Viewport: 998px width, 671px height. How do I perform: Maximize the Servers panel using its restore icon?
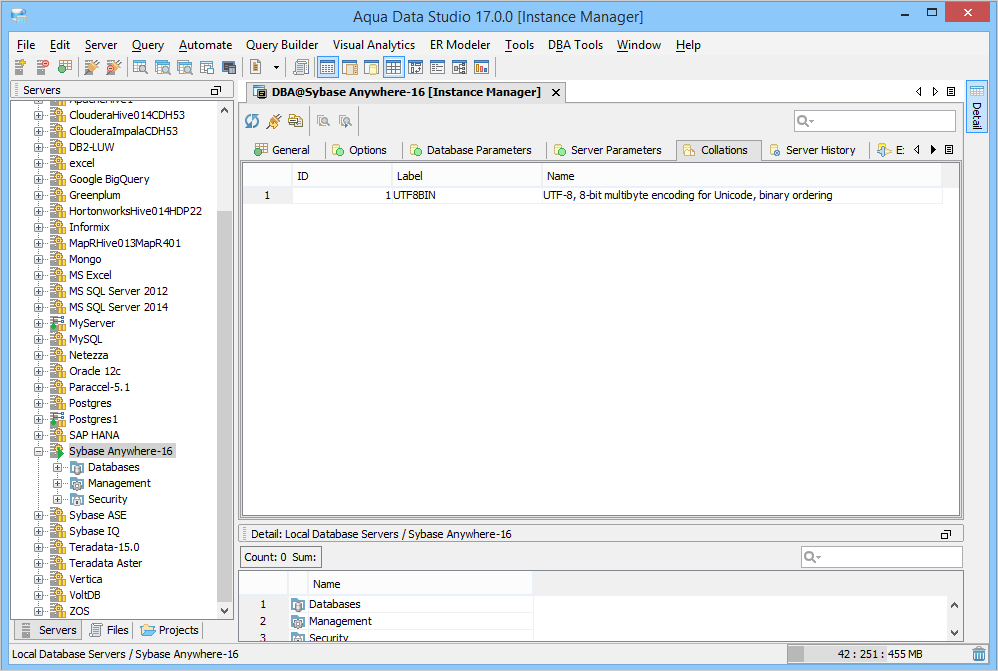click(216, 90)
